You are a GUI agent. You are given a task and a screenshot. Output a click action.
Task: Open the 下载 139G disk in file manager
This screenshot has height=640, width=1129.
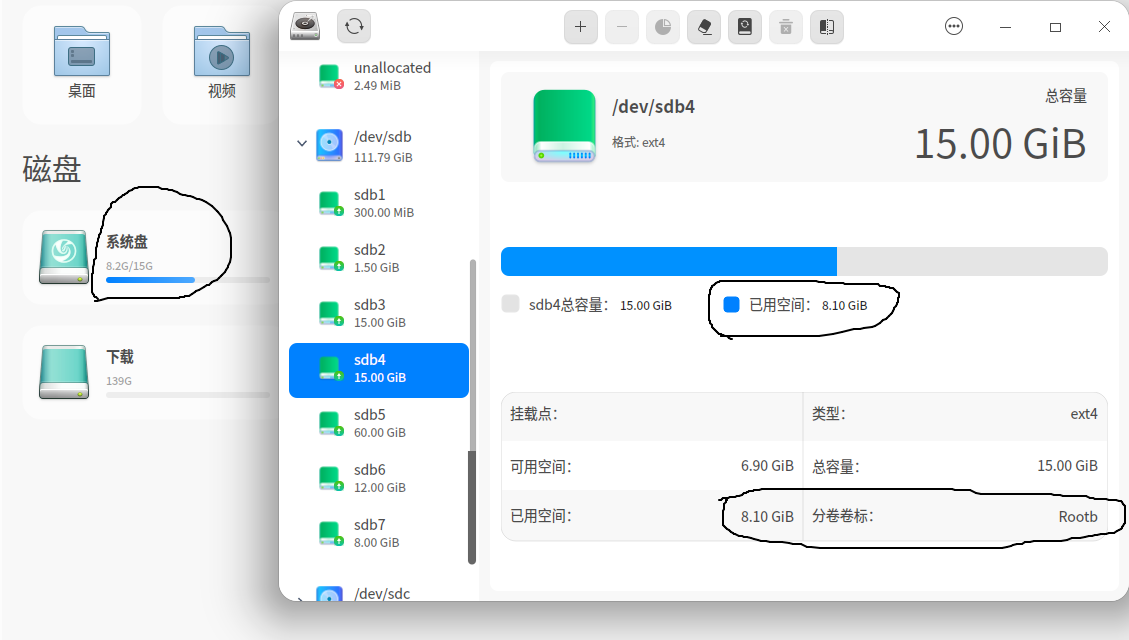pos(151,372)
